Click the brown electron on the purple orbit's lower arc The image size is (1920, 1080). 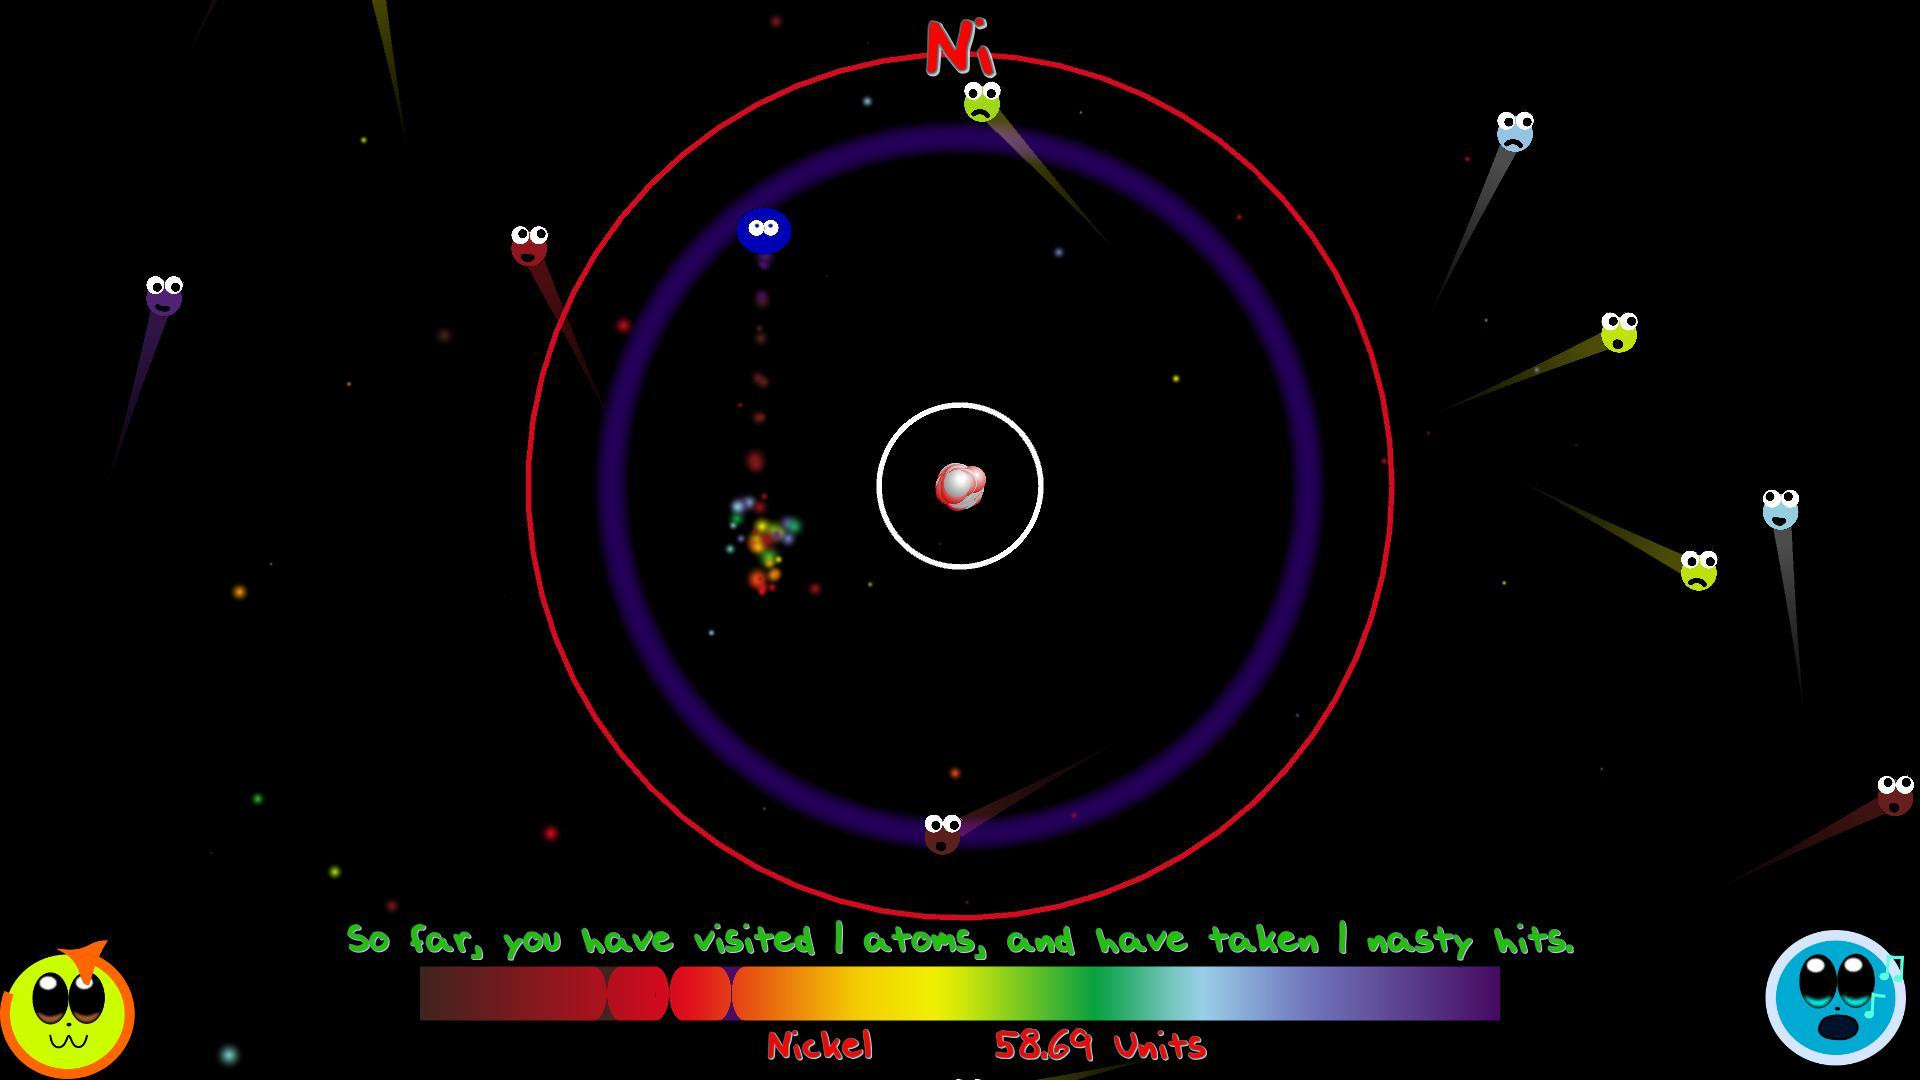pyautogui.click(x=942, y=834)
